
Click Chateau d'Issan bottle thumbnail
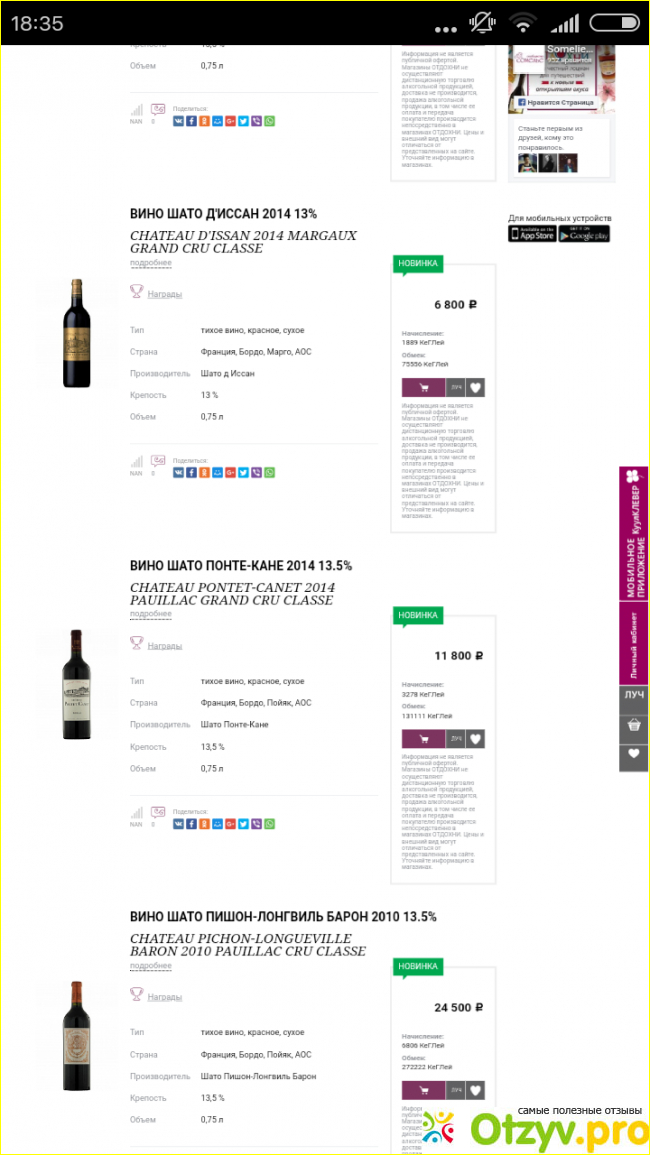click(76, 333)
